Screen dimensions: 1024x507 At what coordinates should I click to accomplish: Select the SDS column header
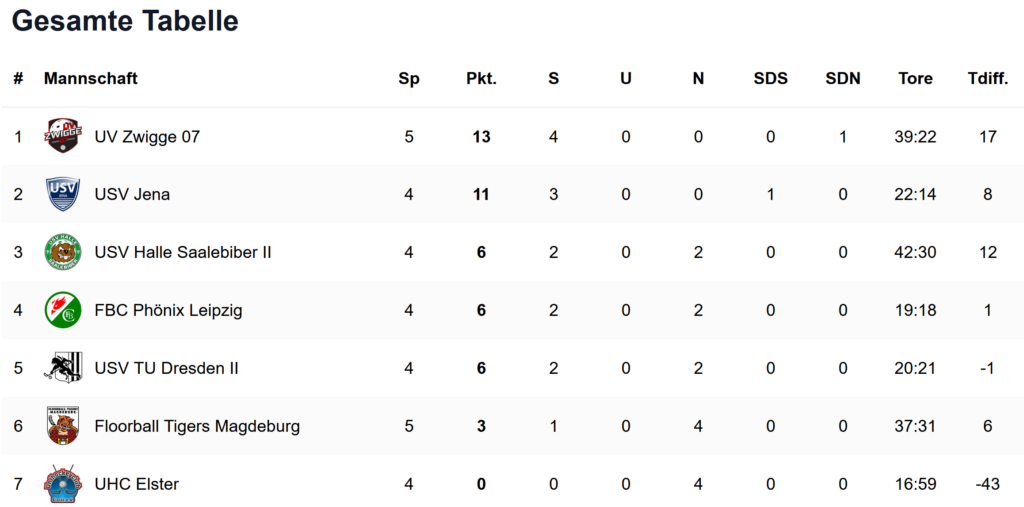pyautogui.click(x=771, y=79)
